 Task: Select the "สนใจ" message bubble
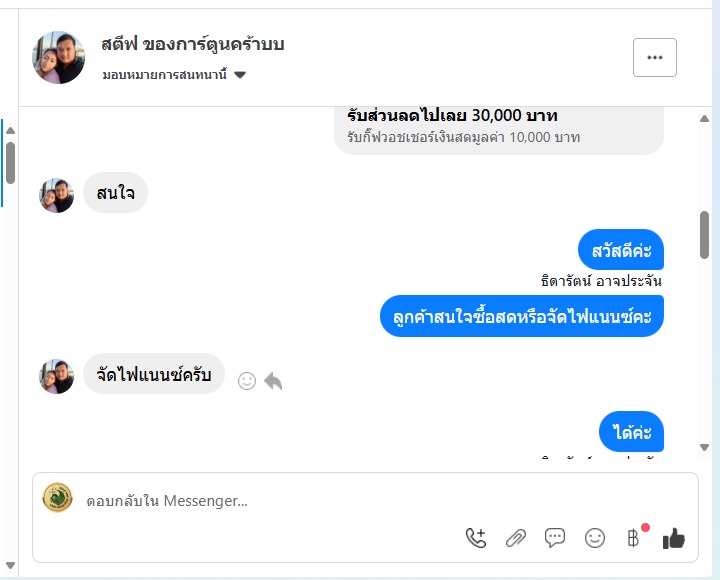(x=115, y=193)
